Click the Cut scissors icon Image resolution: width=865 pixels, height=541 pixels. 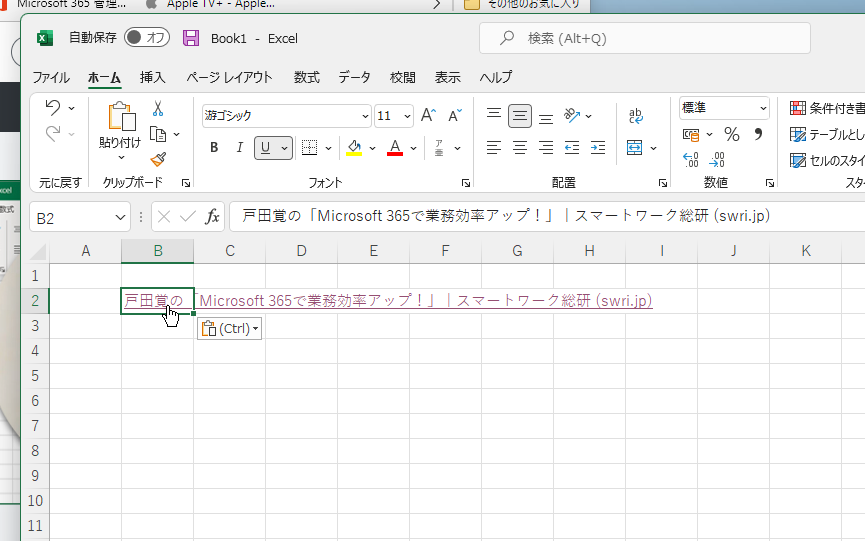coord(158,109)
